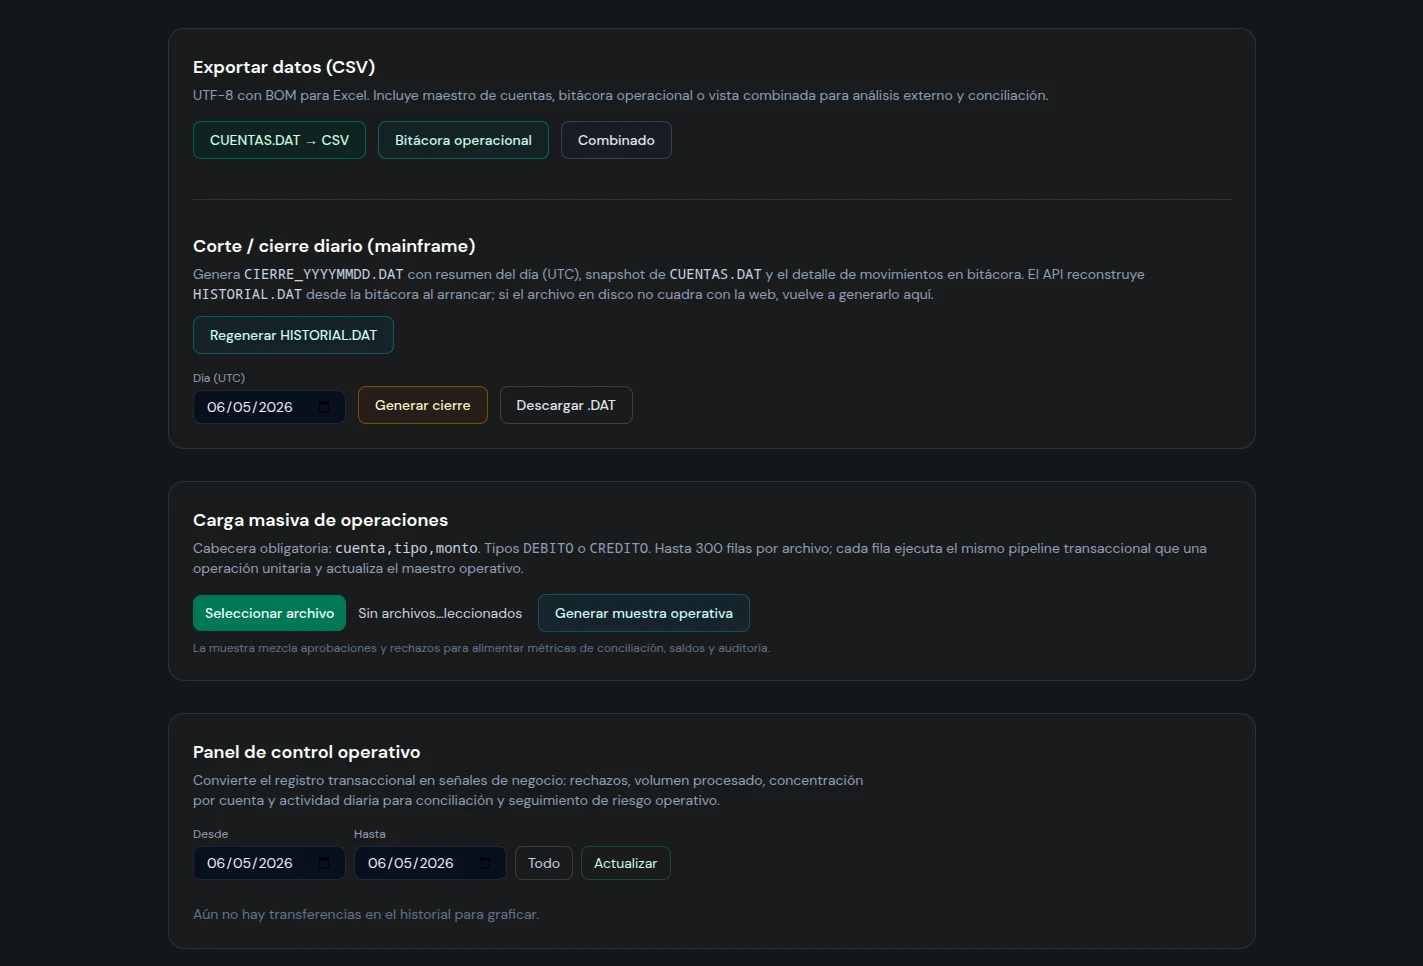Image resolution: width=1423 pixels, height=966 pixels.
Task: Click Actualizar in Panel de control operativo
Action: (x=626, y=863)
